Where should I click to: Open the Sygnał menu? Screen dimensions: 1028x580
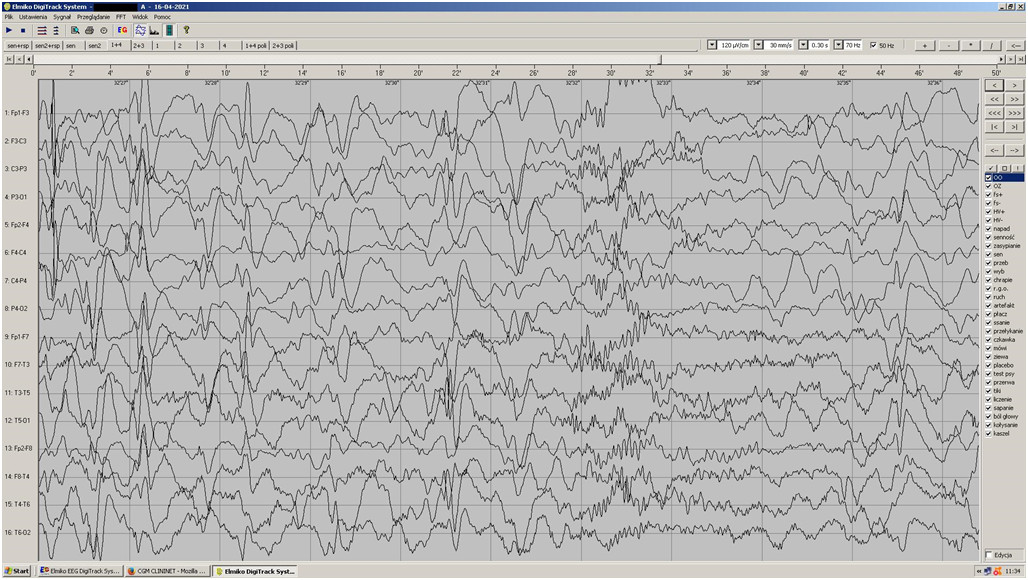pos(62,17)
